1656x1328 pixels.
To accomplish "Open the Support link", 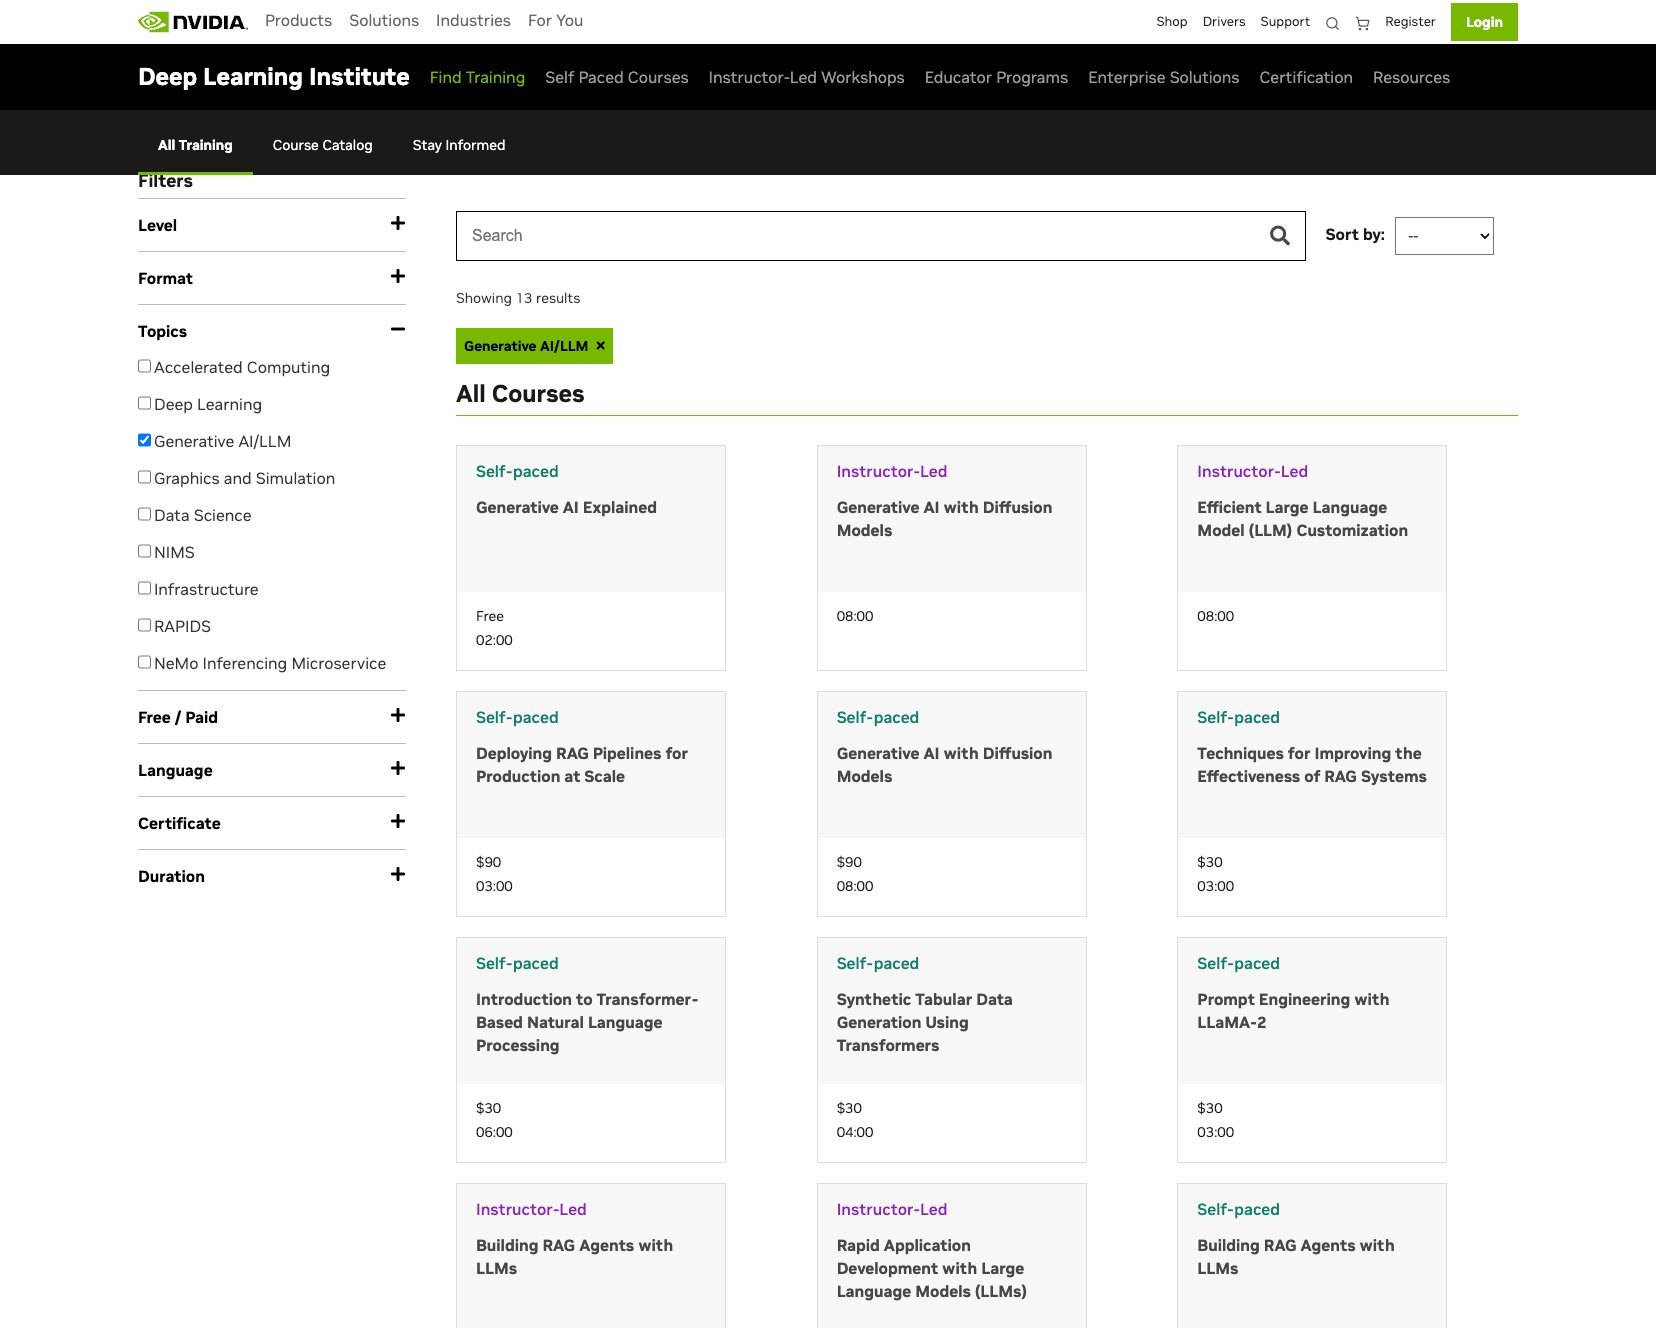I will (1285, 22).
